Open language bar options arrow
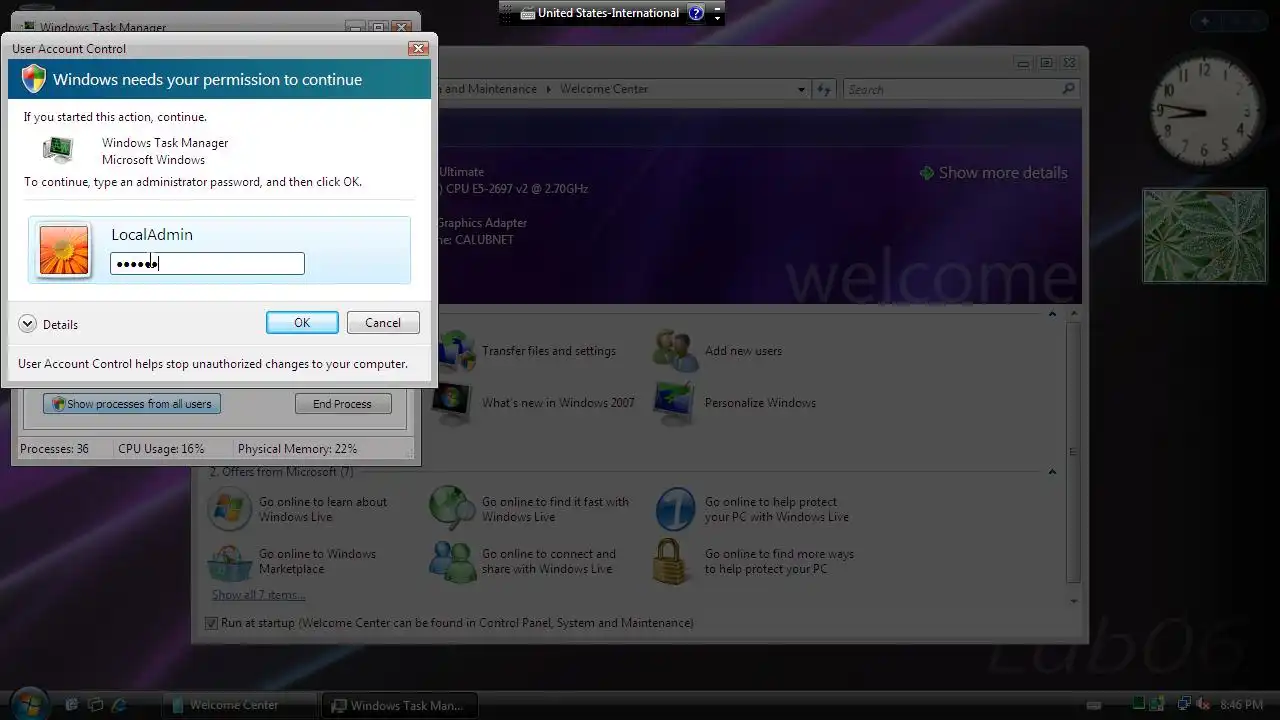This screenshot has width=1280, height=720. coord(717,19)
